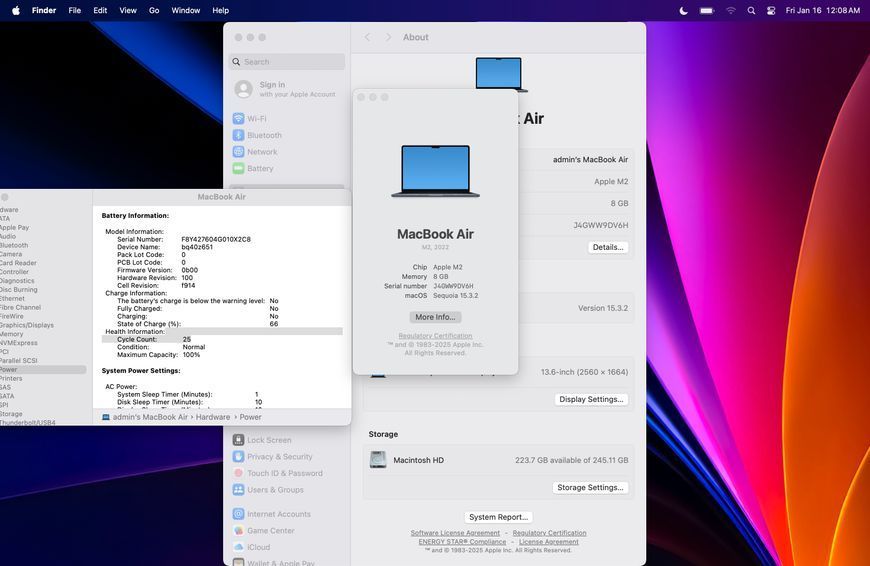Click Macintosh HD disk icon
870x566 pixels.
[x=378, y=459]
